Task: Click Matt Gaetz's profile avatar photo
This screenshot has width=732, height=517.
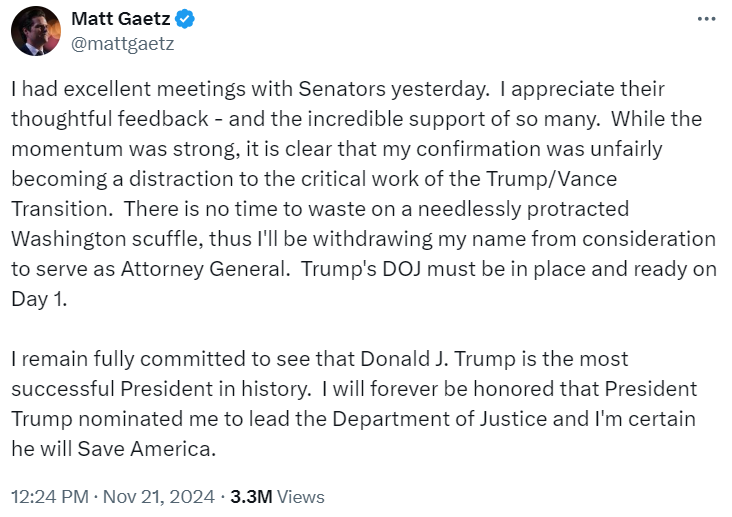Action: pos(36,30)
